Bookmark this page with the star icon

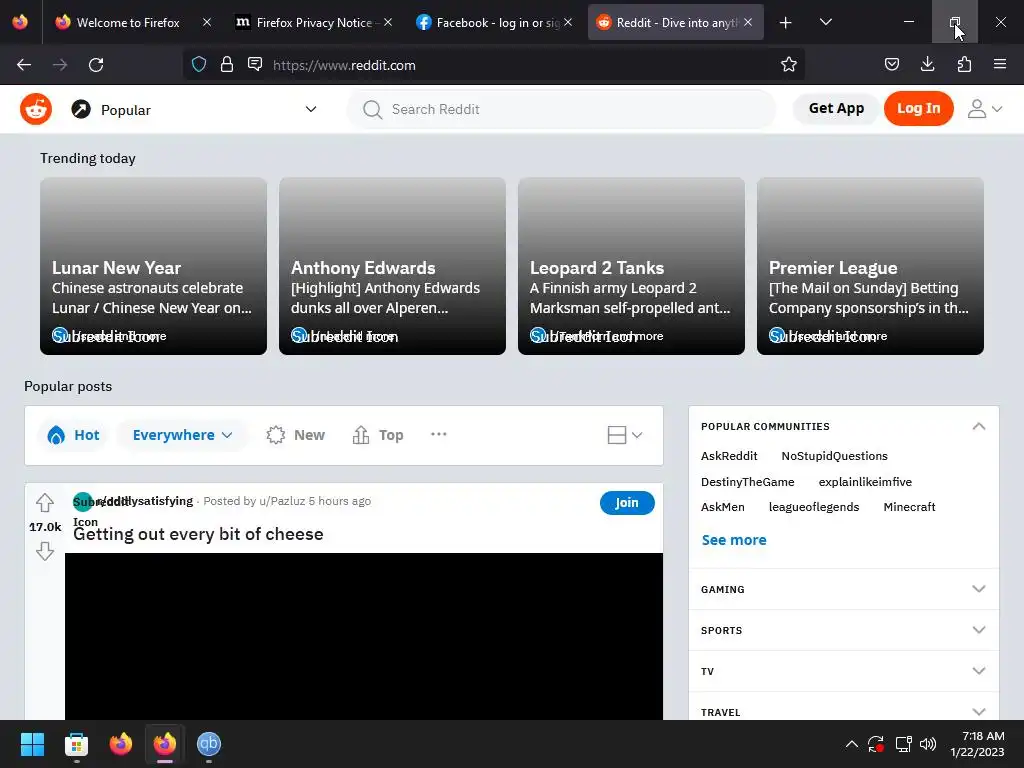(x=789, y=64)
